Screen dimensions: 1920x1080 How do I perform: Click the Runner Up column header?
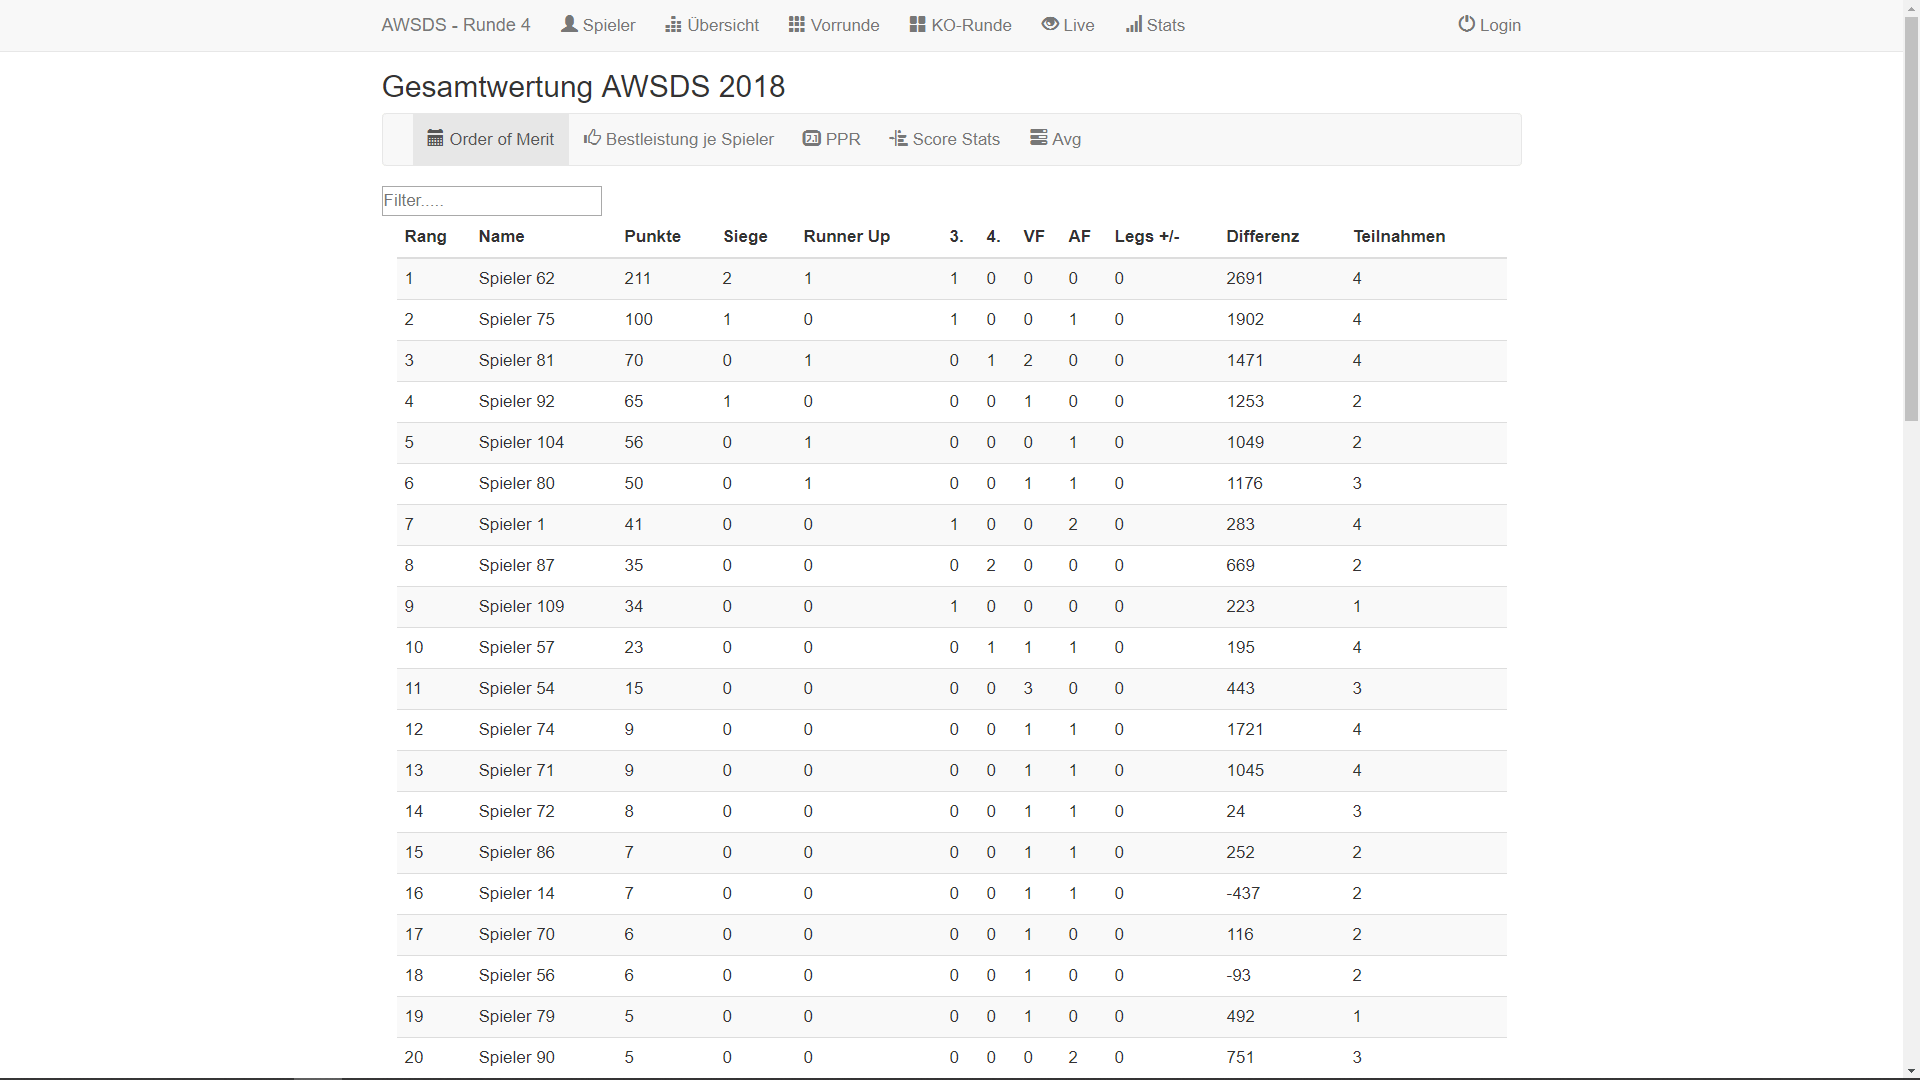click(846, 236)
